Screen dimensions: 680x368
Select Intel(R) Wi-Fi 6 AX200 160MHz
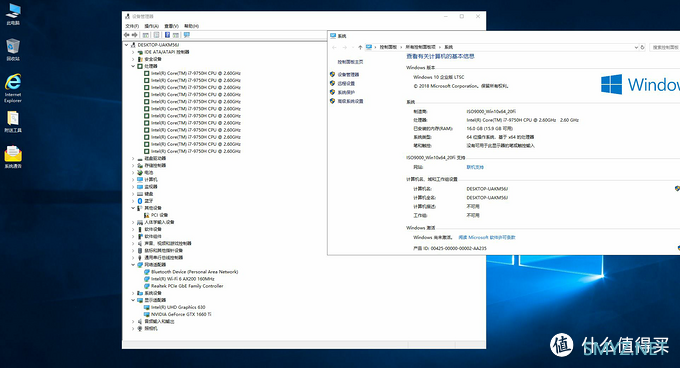point(183,279)
